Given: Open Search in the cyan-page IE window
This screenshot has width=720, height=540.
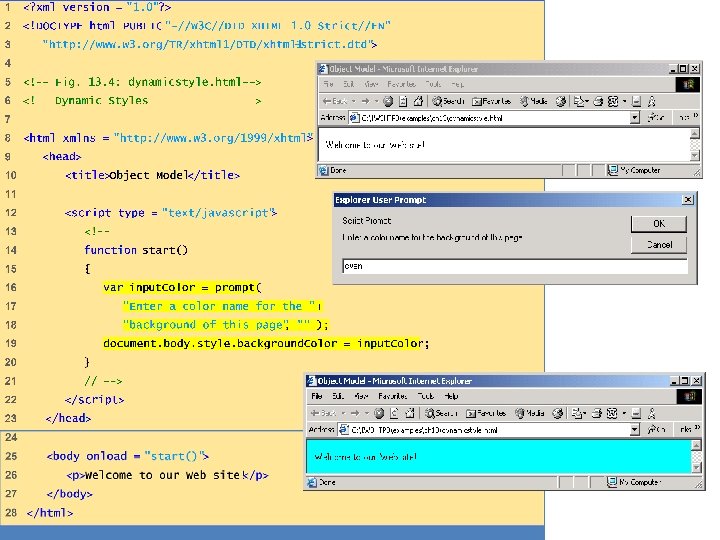Looking at the screenshot, I should pyautogui.click(x=441, y=413).
